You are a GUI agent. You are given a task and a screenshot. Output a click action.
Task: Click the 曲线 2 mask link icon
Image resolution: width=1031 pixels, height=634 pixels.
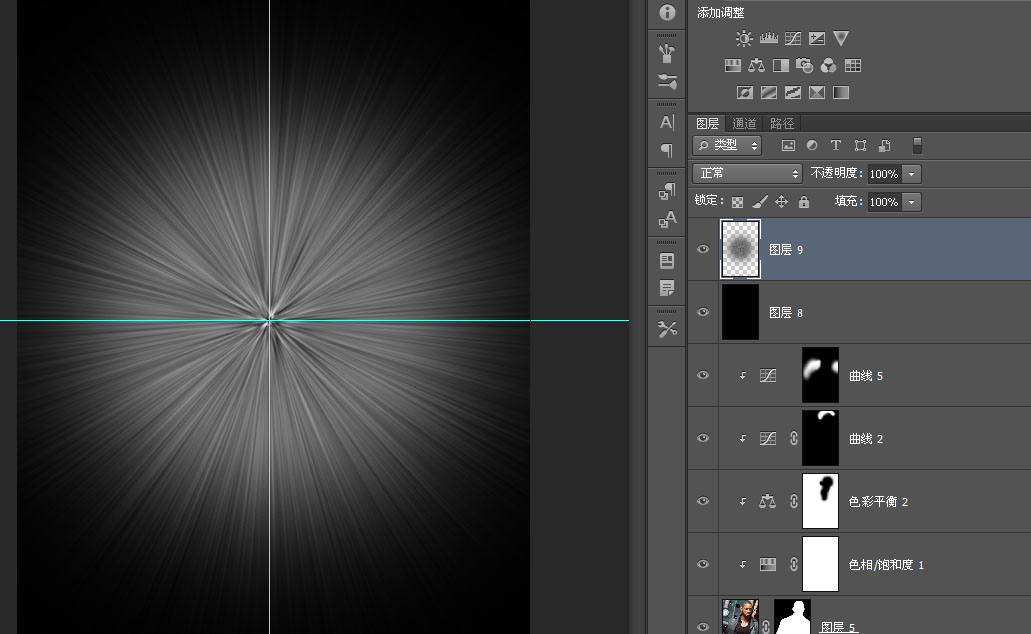[794, 439]
